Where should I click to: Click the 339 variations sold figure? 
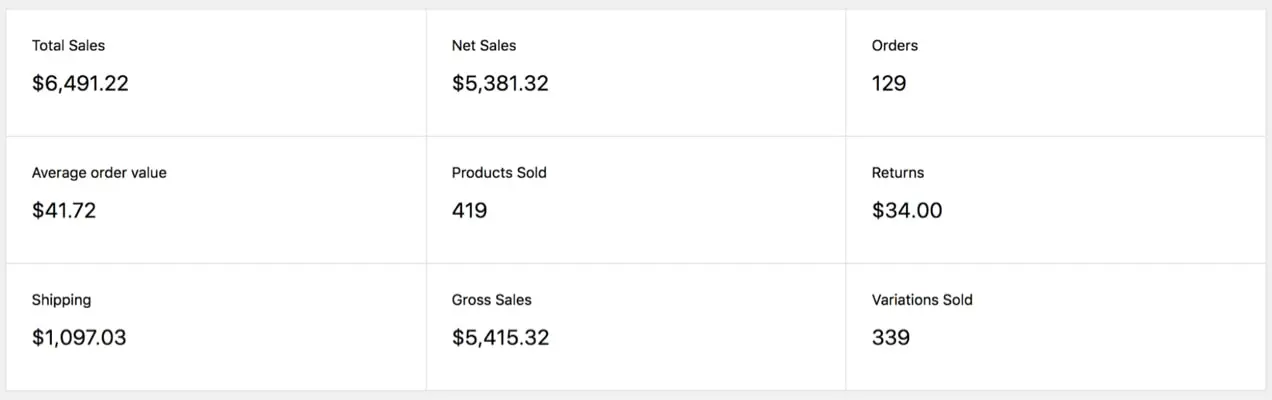(x=891, y=338)
